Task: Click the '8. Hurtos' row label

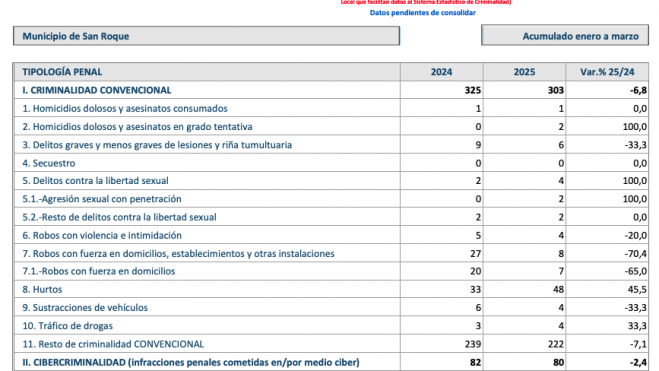Action: pyautogui.click(x=42, y=289)
